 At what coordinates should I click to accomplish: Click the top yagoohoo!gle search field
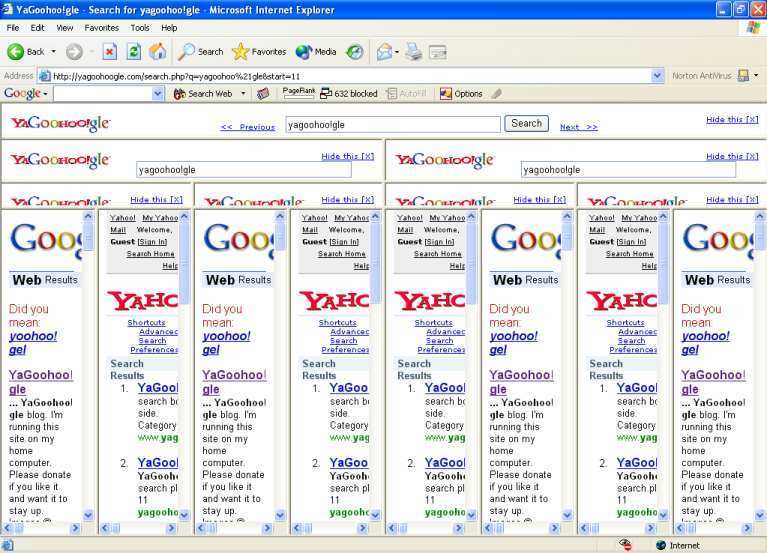[x=393, y=125]
